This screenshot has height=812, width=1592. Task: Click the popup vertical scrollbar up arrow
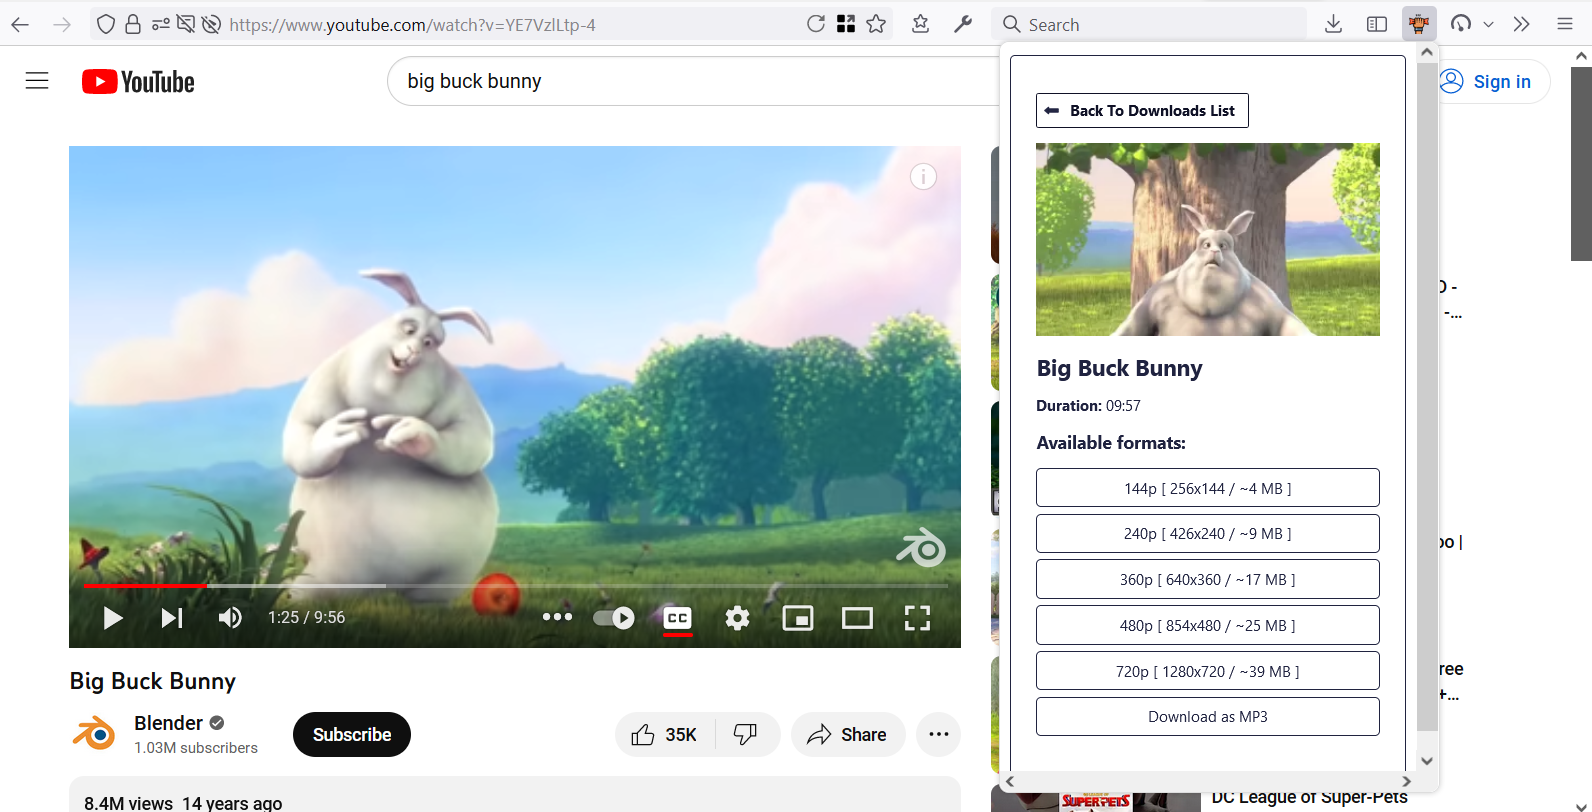1427,52
